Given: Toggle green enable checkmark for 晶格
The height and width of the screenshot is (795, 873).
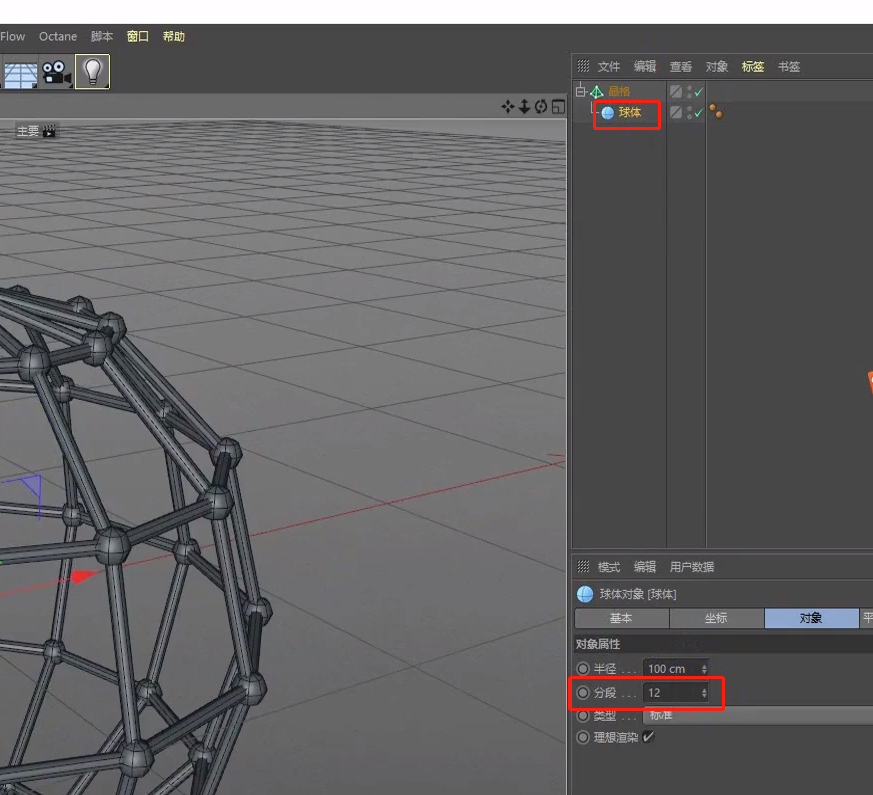Looking at the screenshot, I should pos(698,92).
